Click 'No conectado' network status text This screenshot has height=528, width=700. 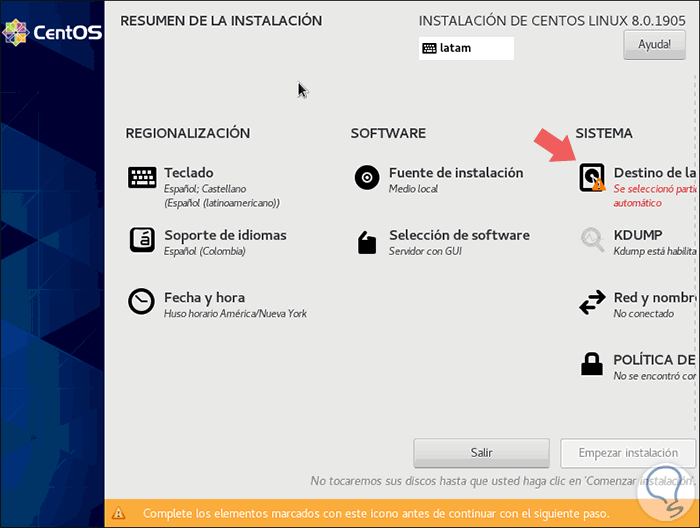tap(643, 314)
